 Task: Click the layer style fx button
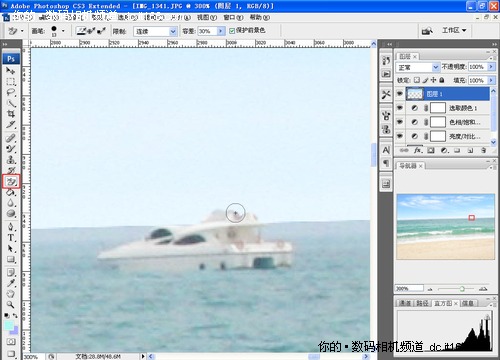tap(418, 151)
